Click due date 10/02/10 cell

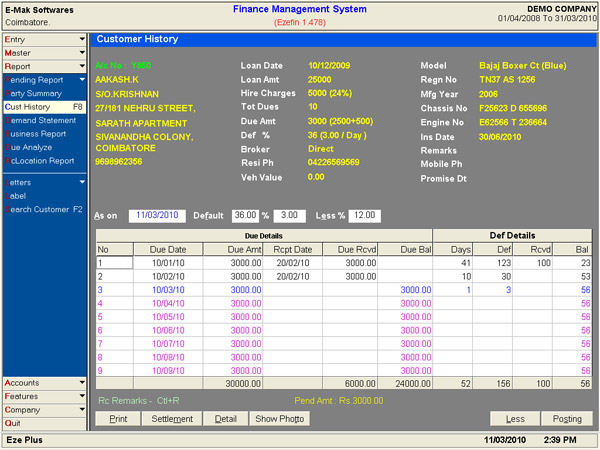pos(168,276)
